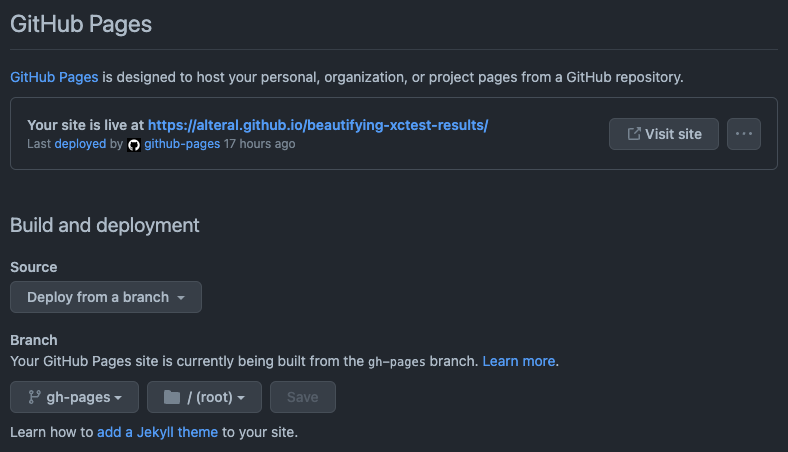Click the 'gh-pages' code text in description
The width and height of the screenshot is (788, 452).
pyautogui.click(x=397, y=361)
